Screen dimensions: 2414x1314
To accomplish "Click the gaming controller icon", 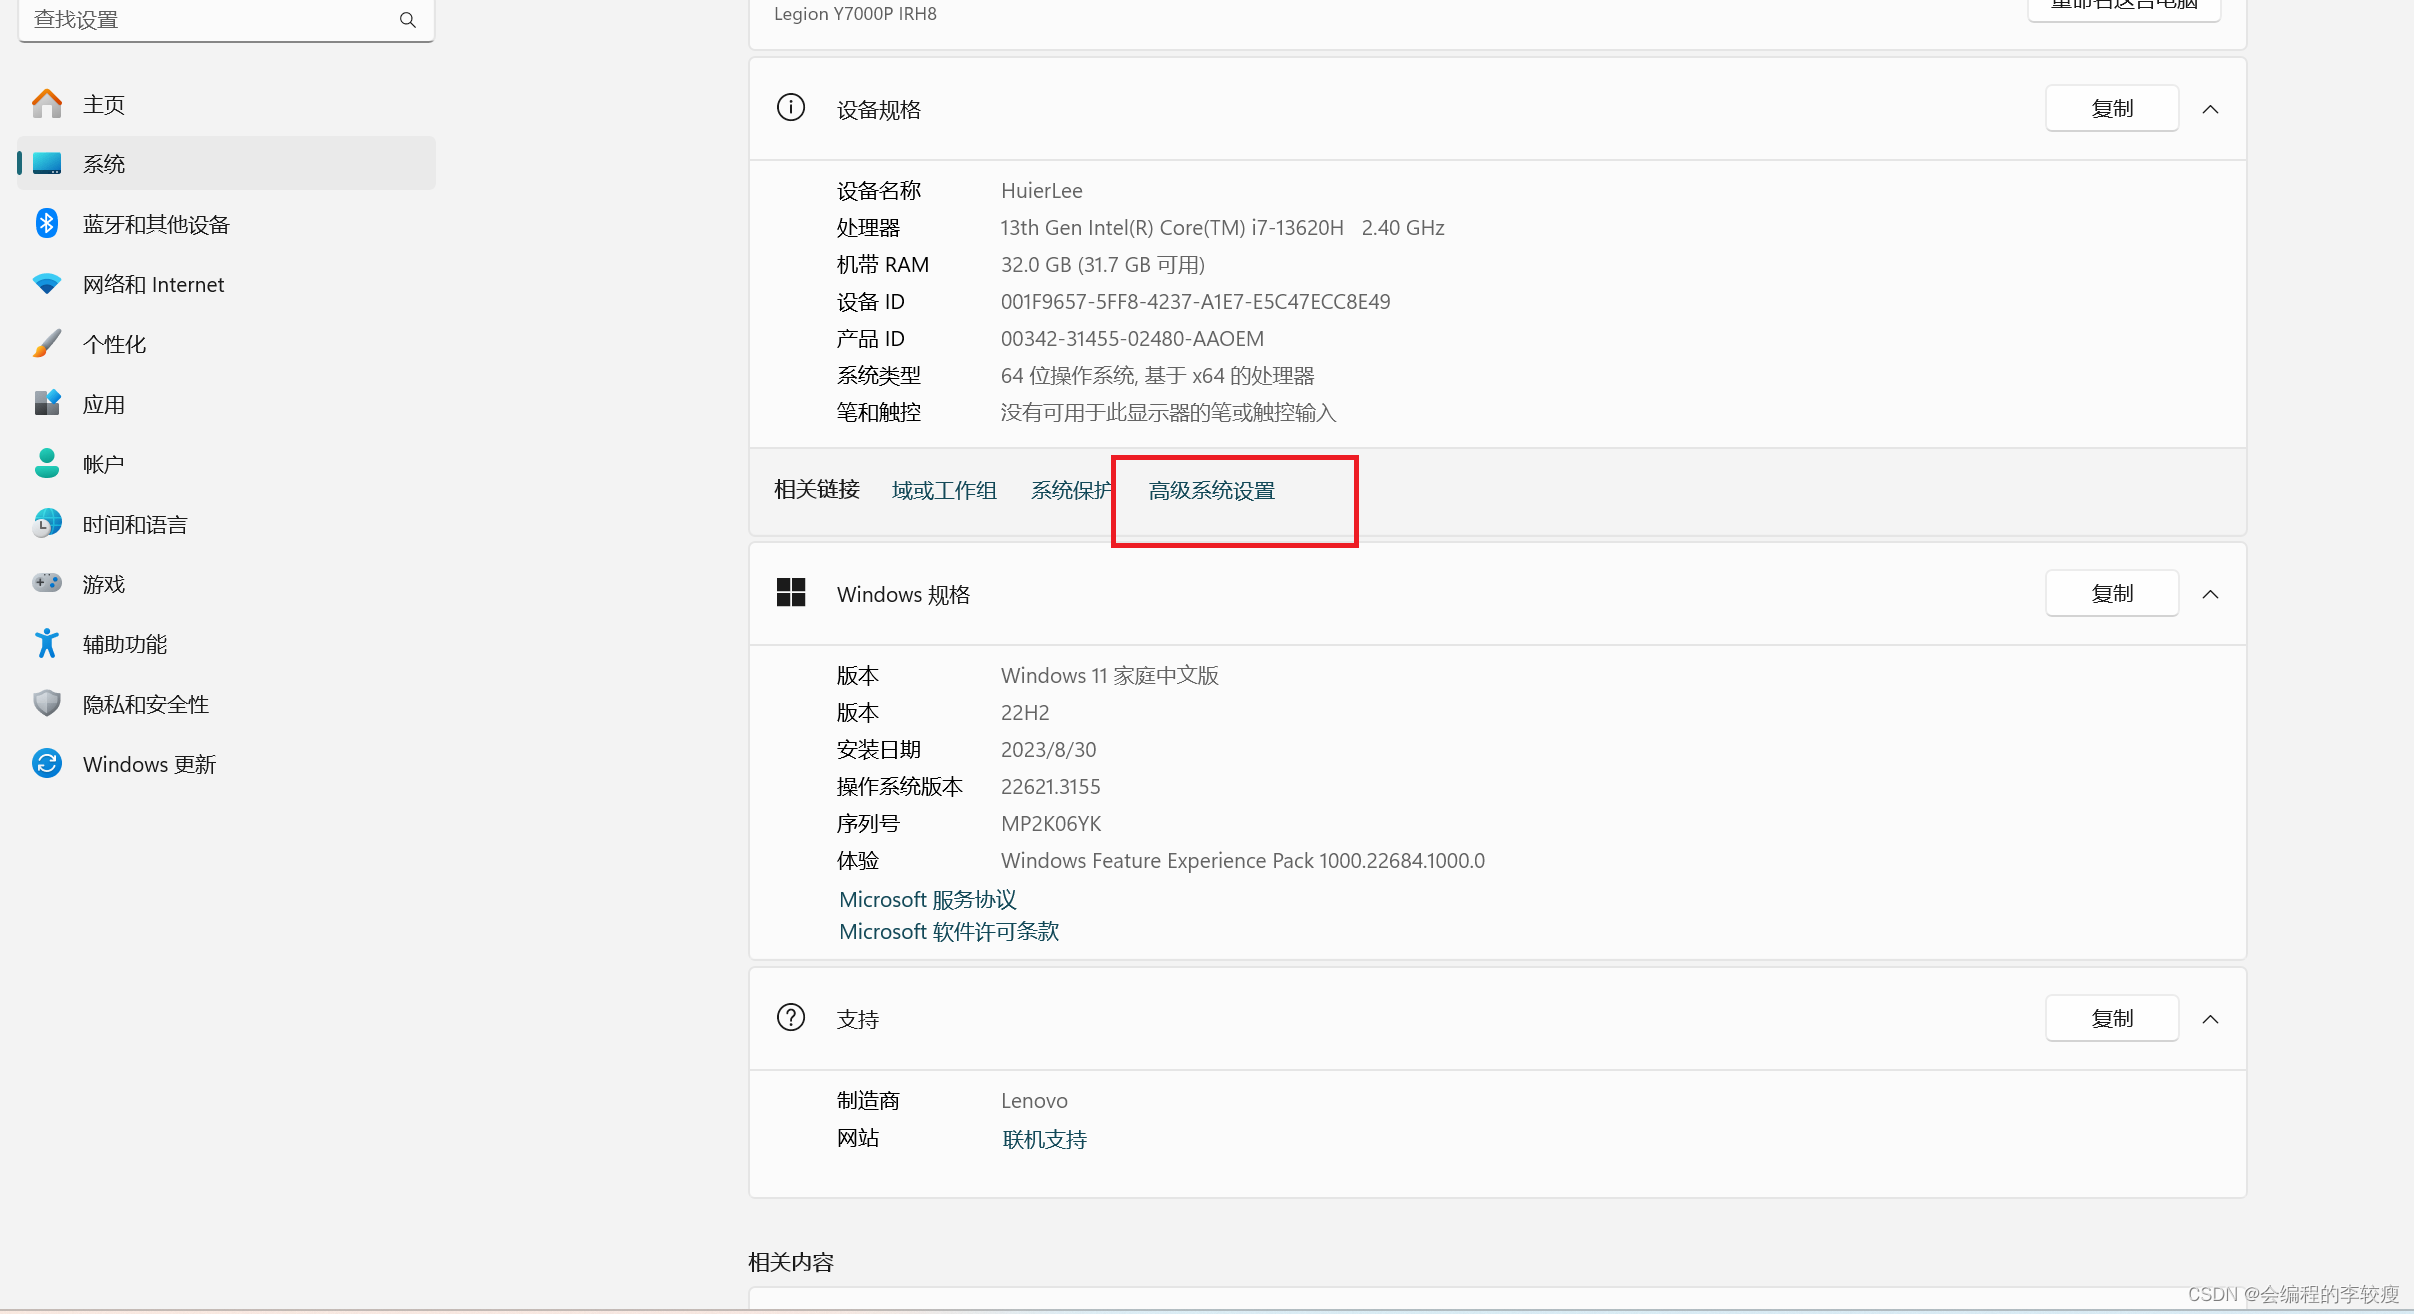I will pyautogui.click(x=47, y=583).
